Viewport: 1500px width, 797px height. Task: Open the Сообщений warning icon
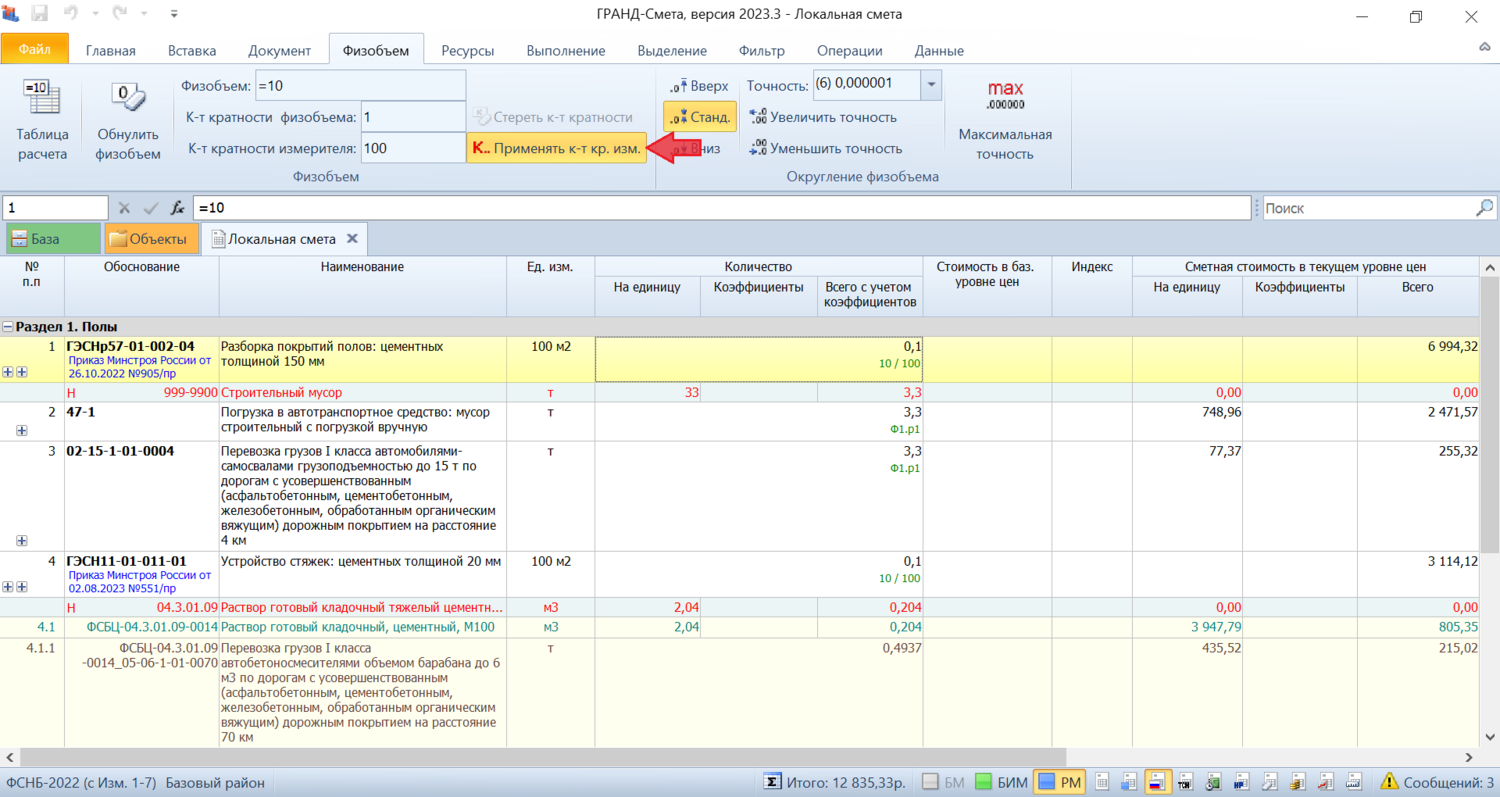tap(1389, 782)
